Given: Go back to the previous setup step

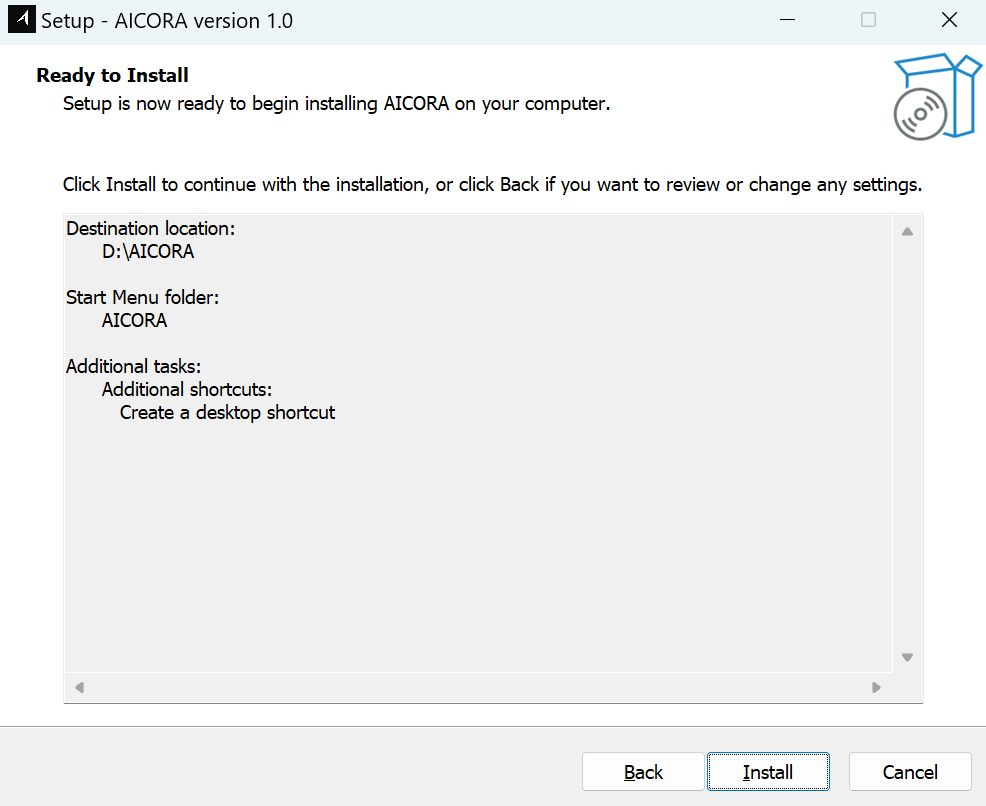Looking at the screenshot, I should coord(643,772).
